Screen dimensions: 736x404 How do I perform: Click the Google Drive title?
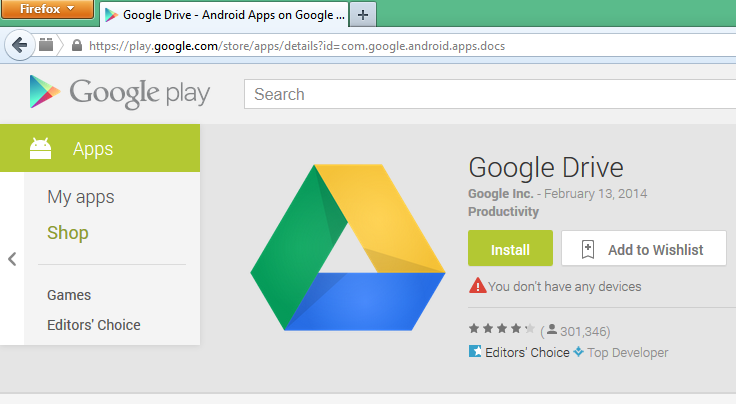[x=546, y=168]
